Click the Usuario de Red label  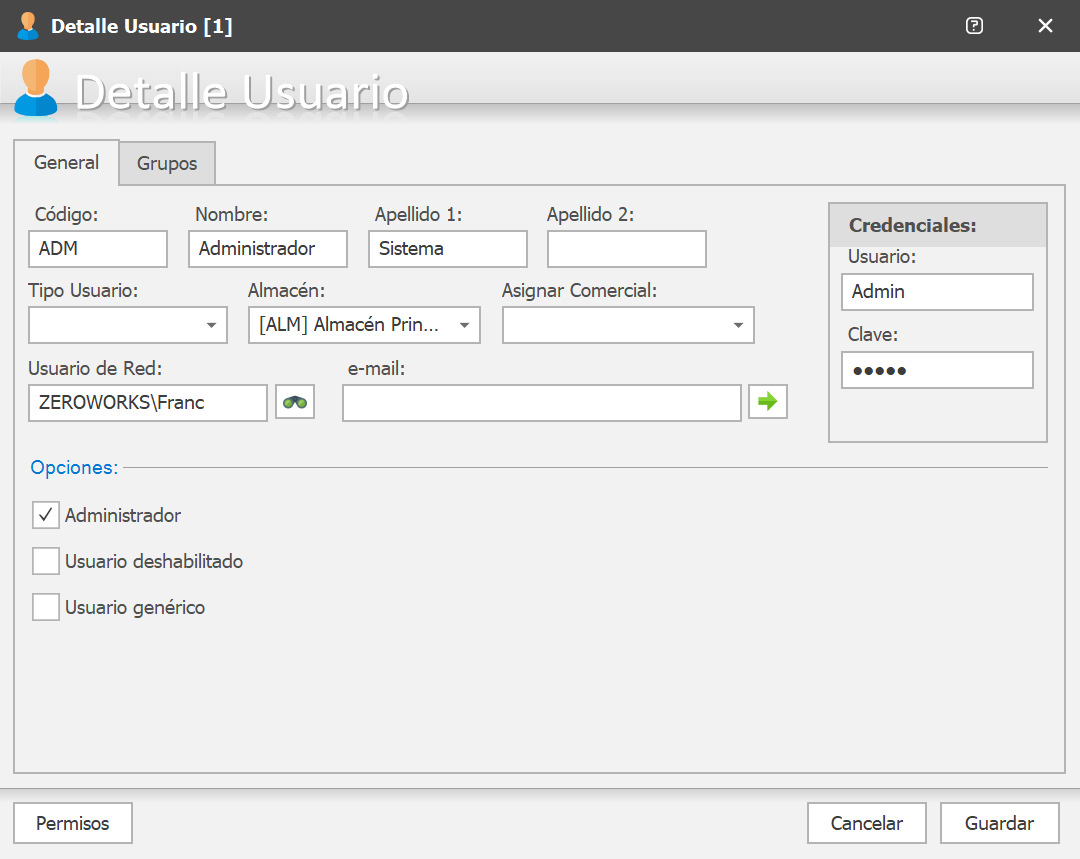(95, 369)
